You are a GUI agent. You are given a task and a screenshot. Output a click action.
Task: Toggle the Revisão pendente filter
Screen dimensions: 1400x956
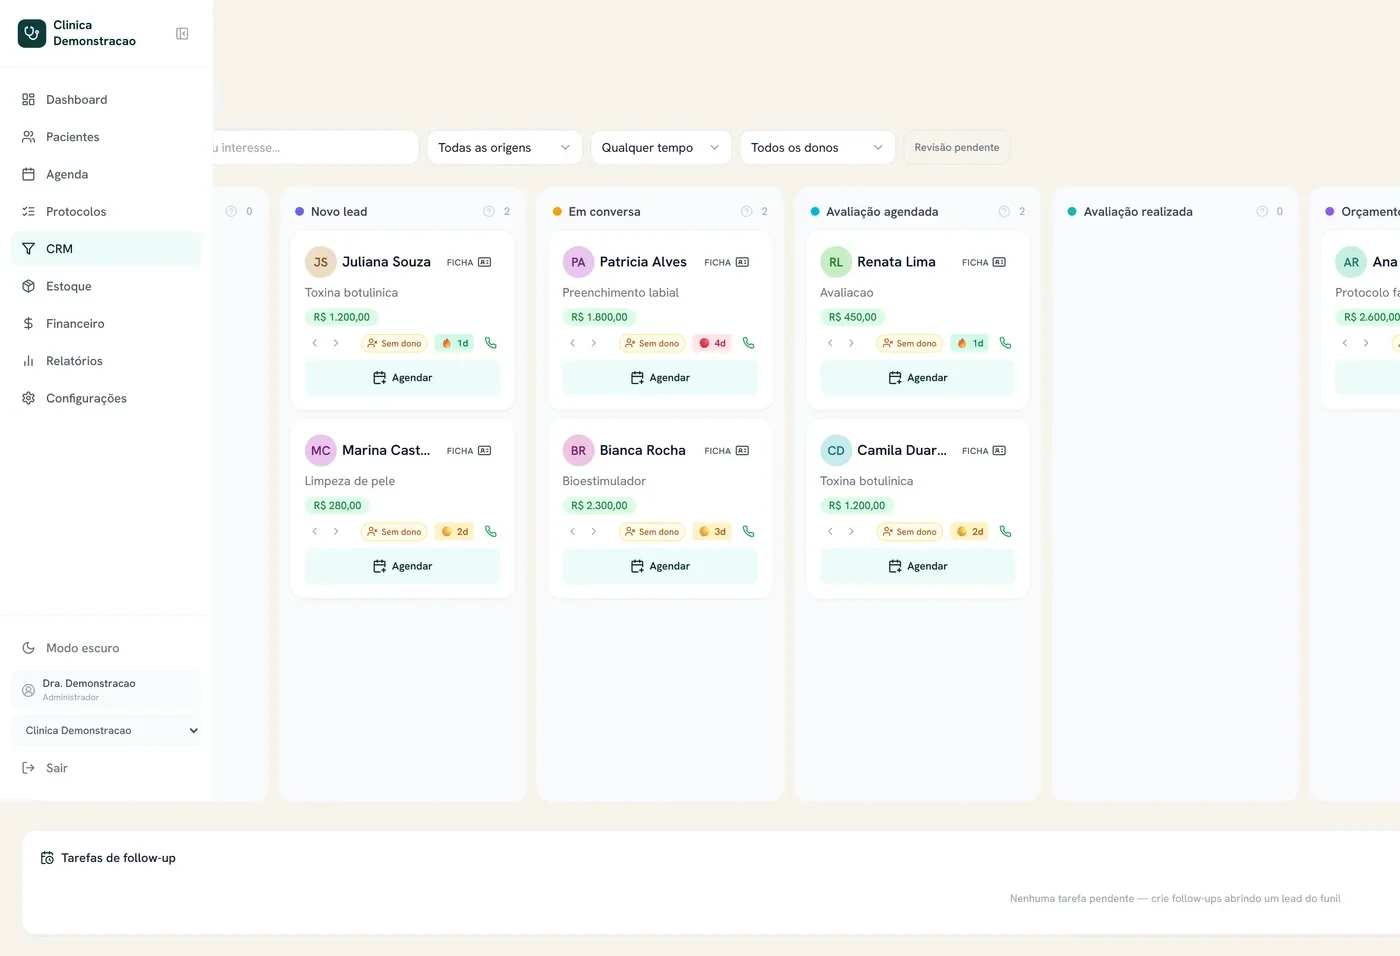coord(957,148)
